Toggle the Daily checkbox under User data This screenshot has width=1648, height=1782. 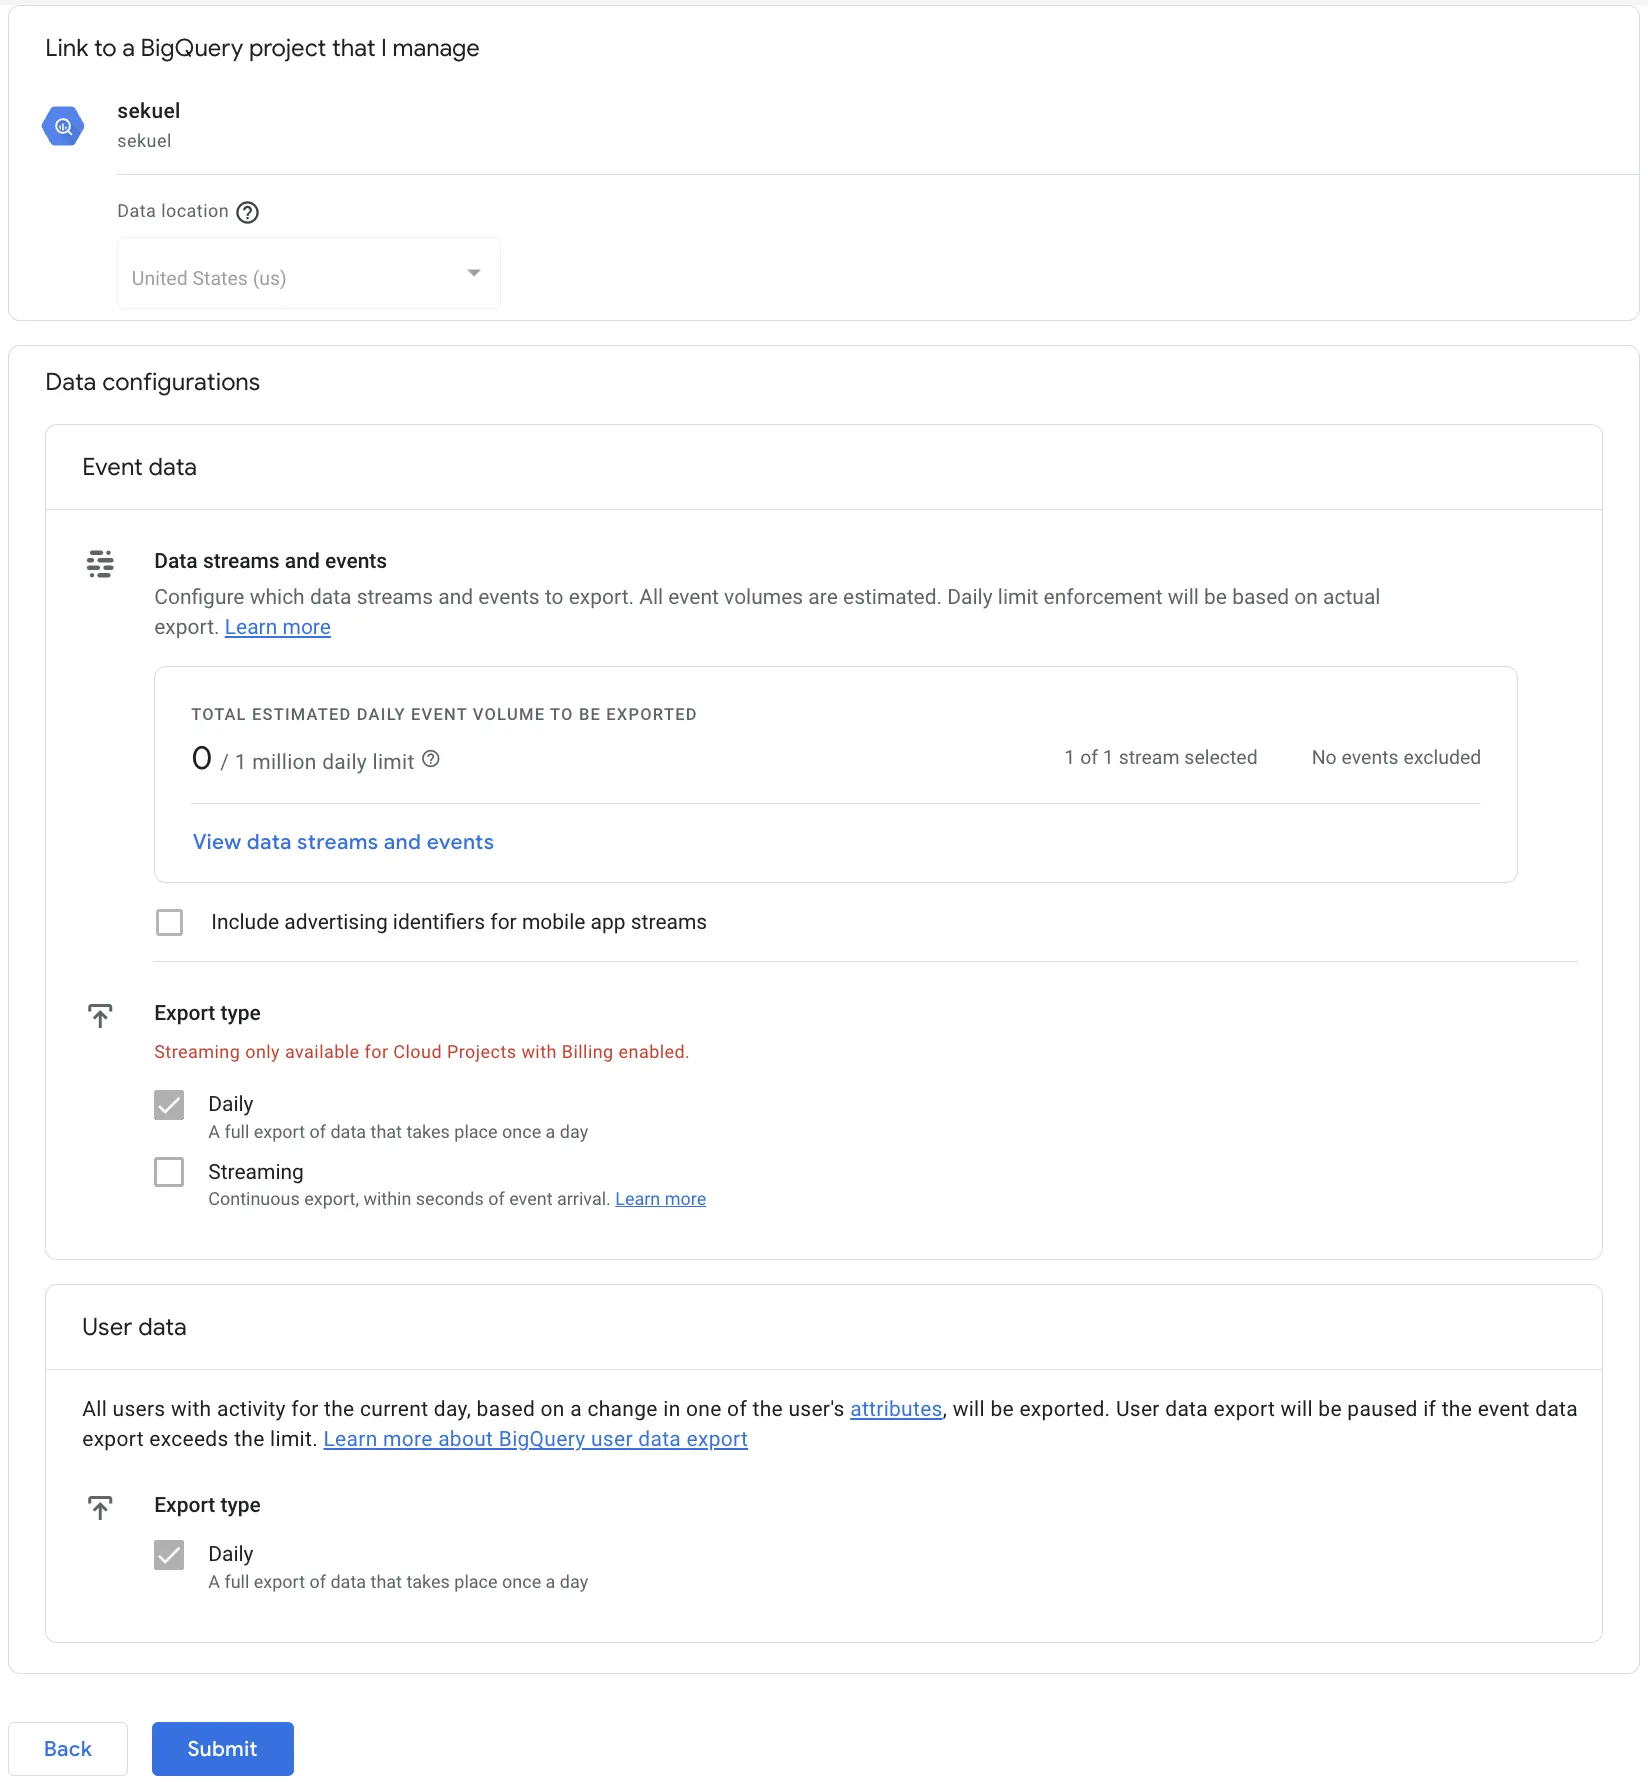pyautogui.click(x=169, y=1553)
